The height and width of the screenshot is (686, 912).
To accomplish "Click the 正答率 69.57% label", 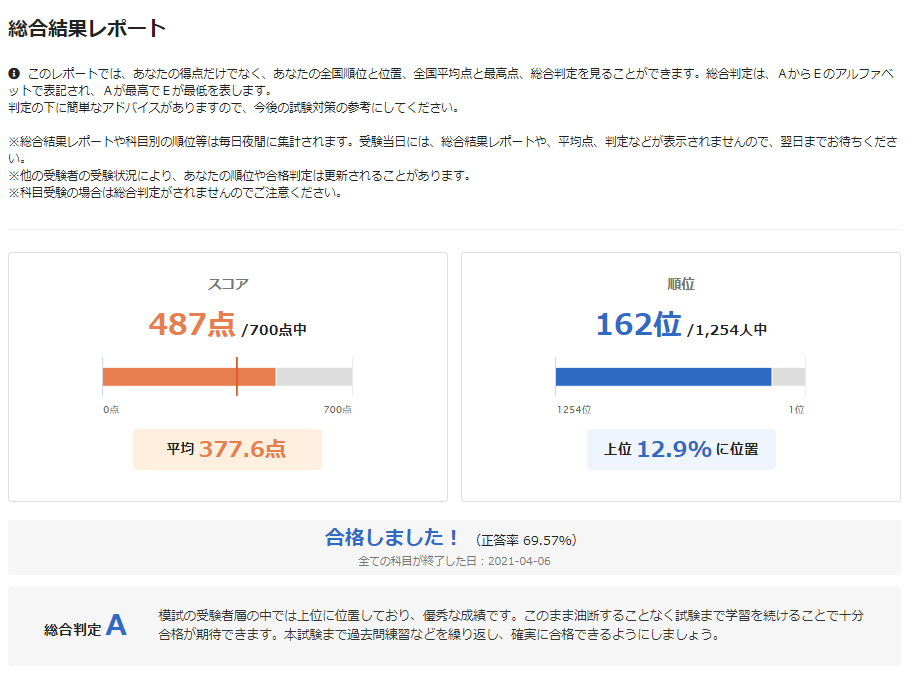I will [x=526, y=541].
